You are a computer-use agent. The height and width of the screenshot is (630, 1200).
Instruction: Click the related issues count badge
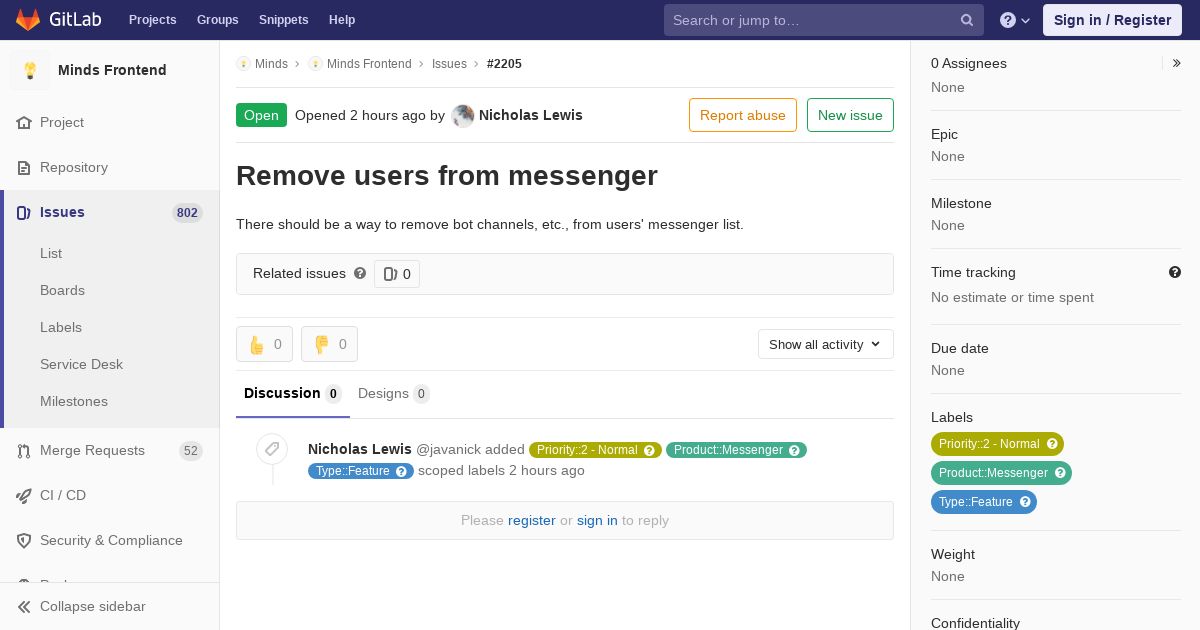pyautogui.click(x=397, y=274)
